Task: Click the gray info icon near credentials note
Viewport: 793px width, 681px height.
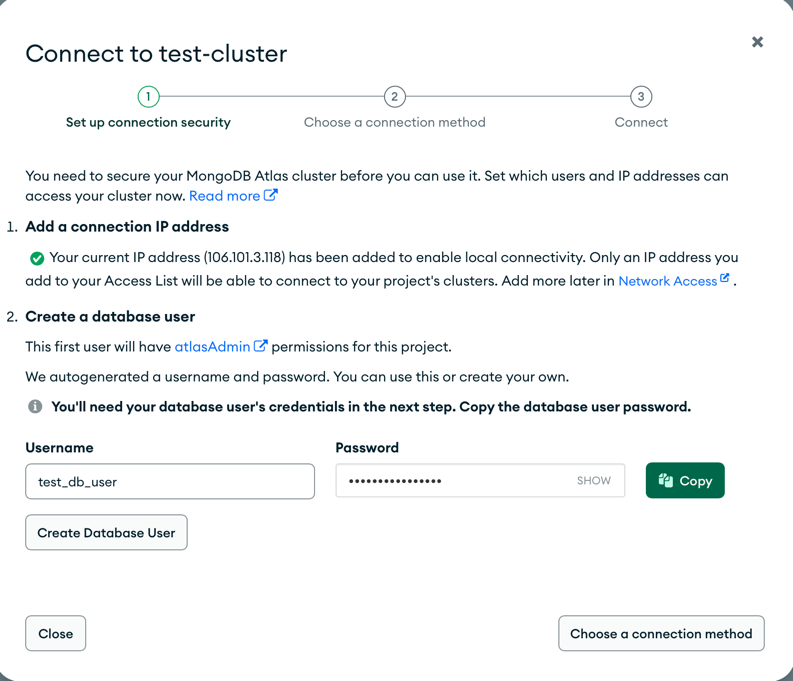Action: tap(35, 406)
